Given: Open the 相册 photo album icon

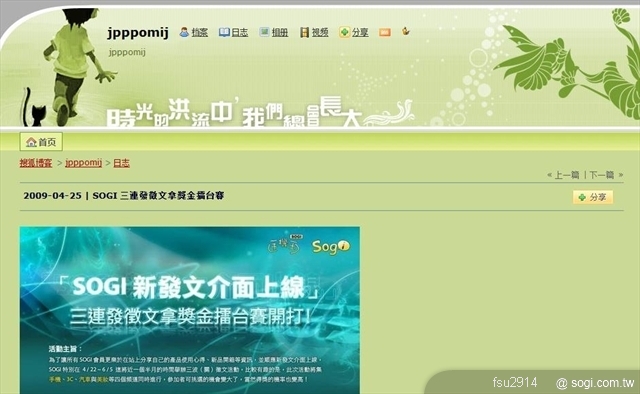Looking at the screenshot, I should (264, 32).
